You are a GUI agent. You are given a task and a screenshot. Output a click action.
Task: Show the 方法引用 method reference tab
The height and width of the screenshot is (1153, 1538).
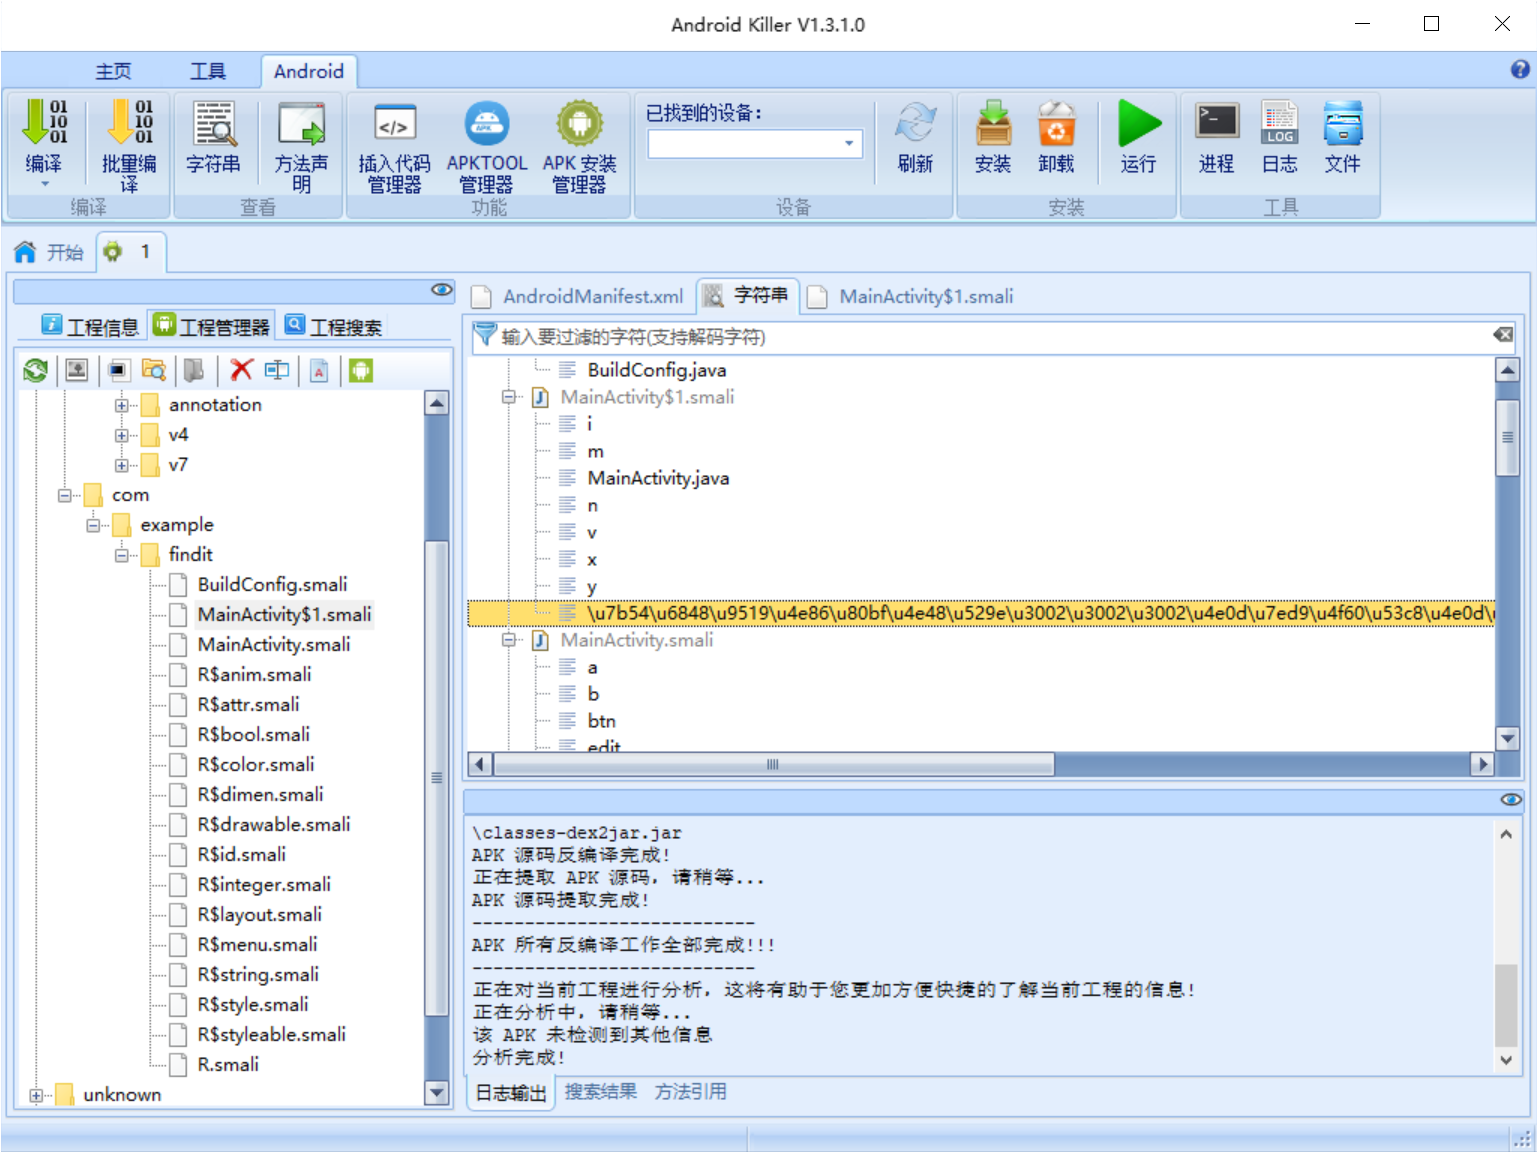tap(690, 1092)
